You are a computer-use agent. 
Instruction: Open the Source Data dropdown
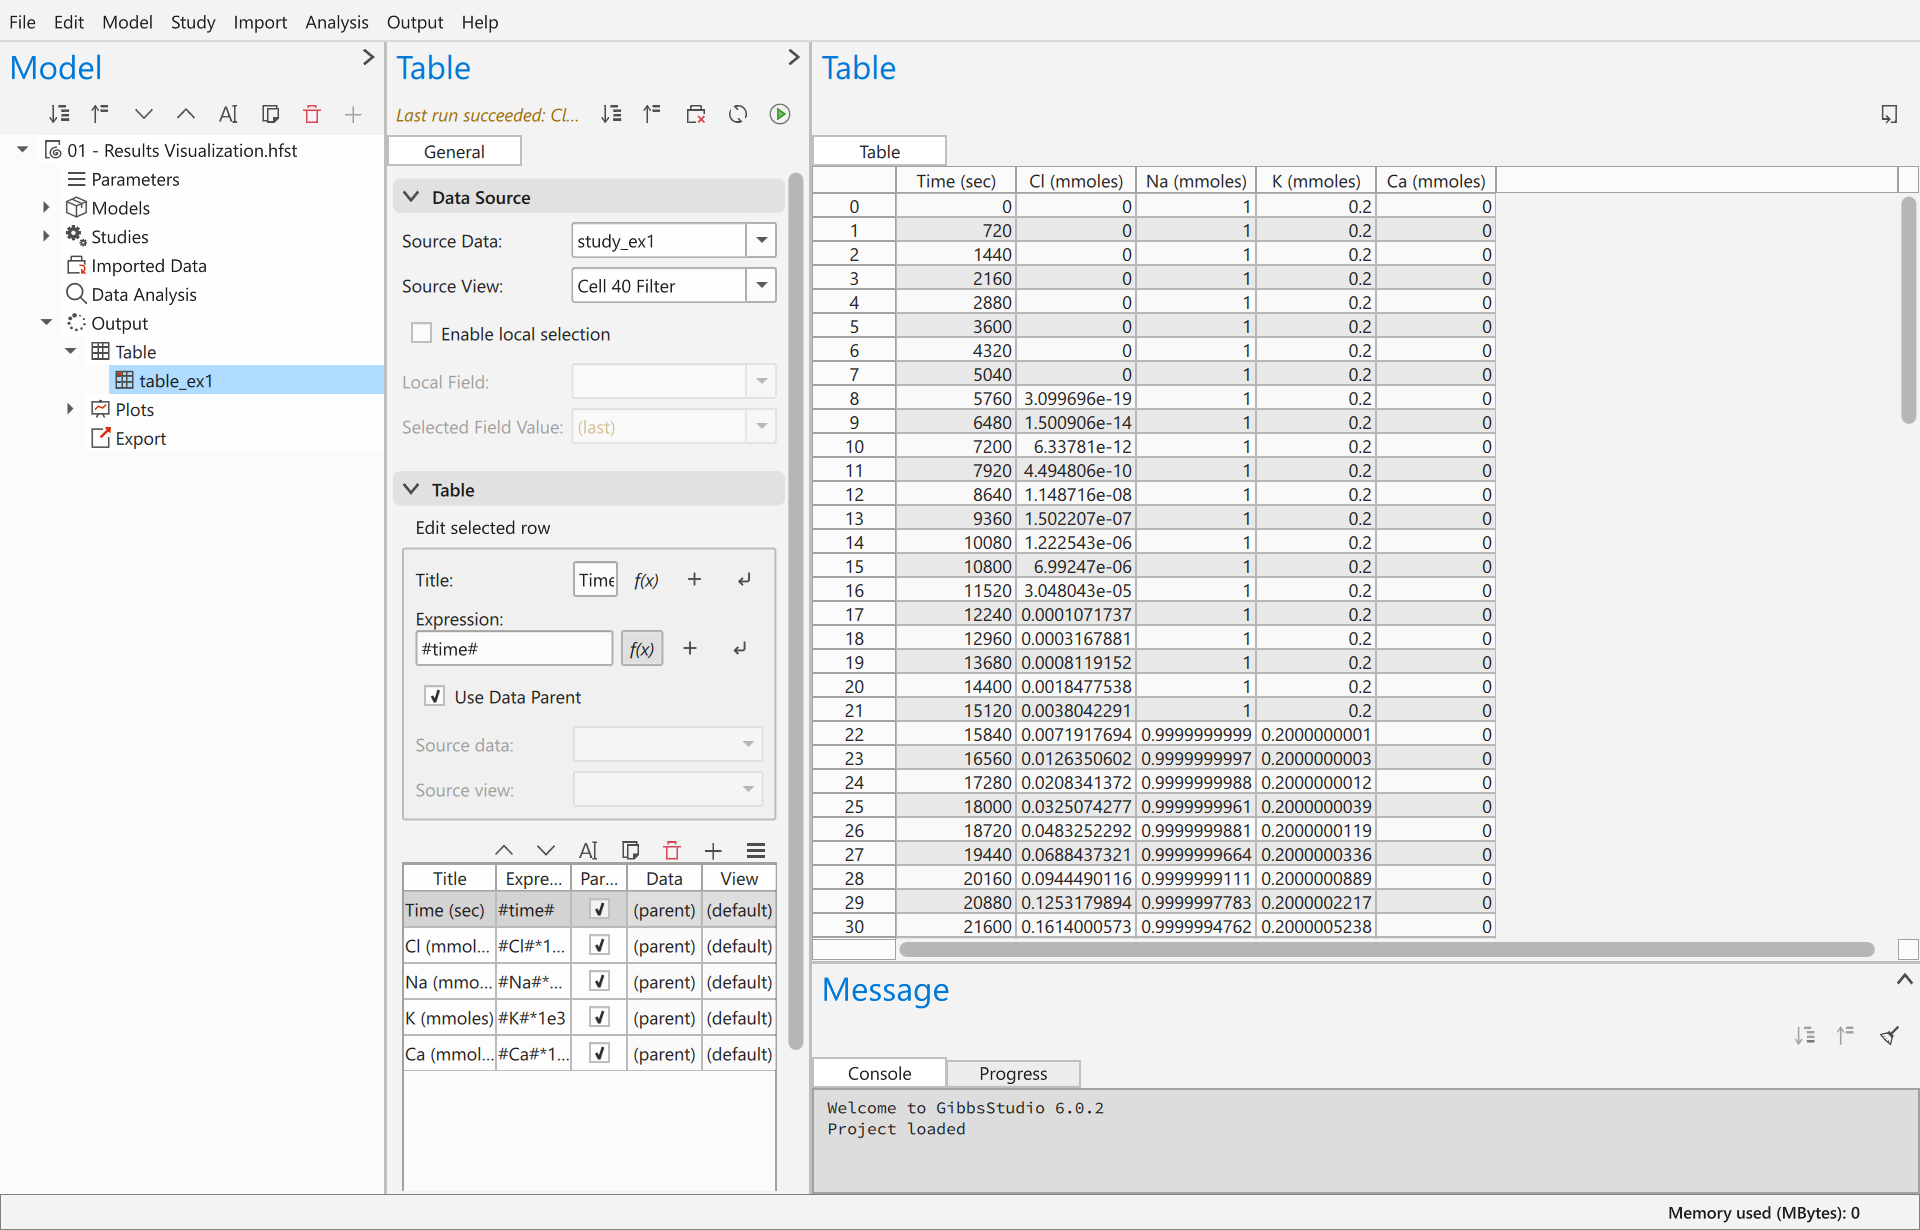click(674, 240)
